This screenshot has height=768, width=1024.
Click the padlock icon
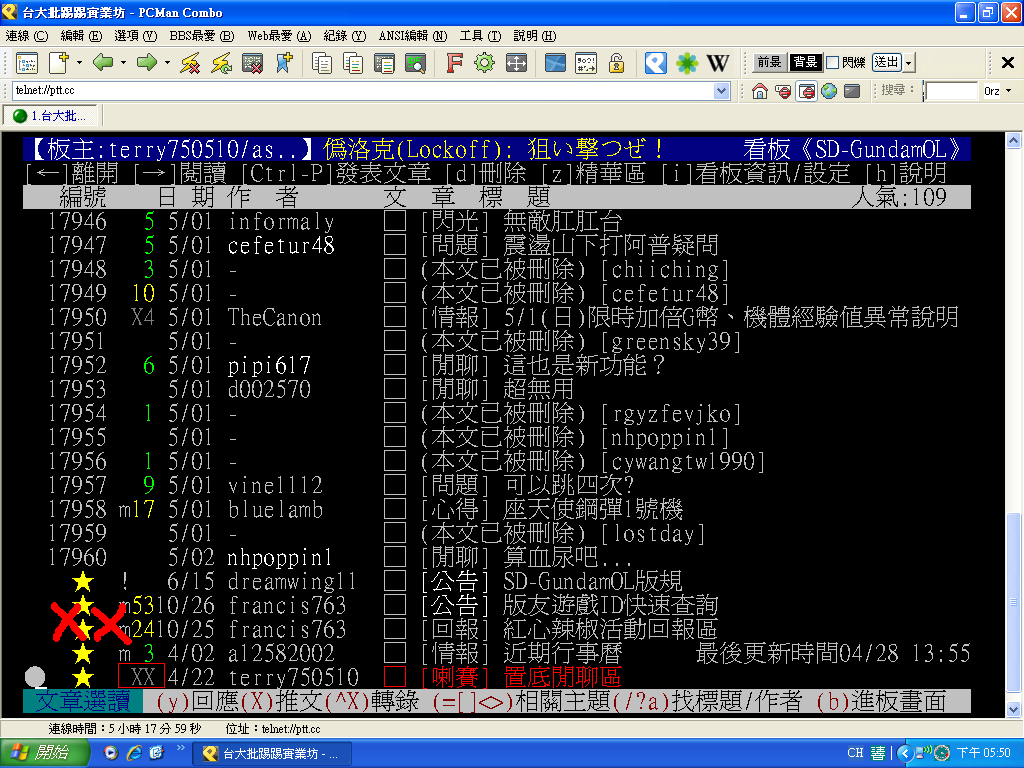(x=616, y=63)
